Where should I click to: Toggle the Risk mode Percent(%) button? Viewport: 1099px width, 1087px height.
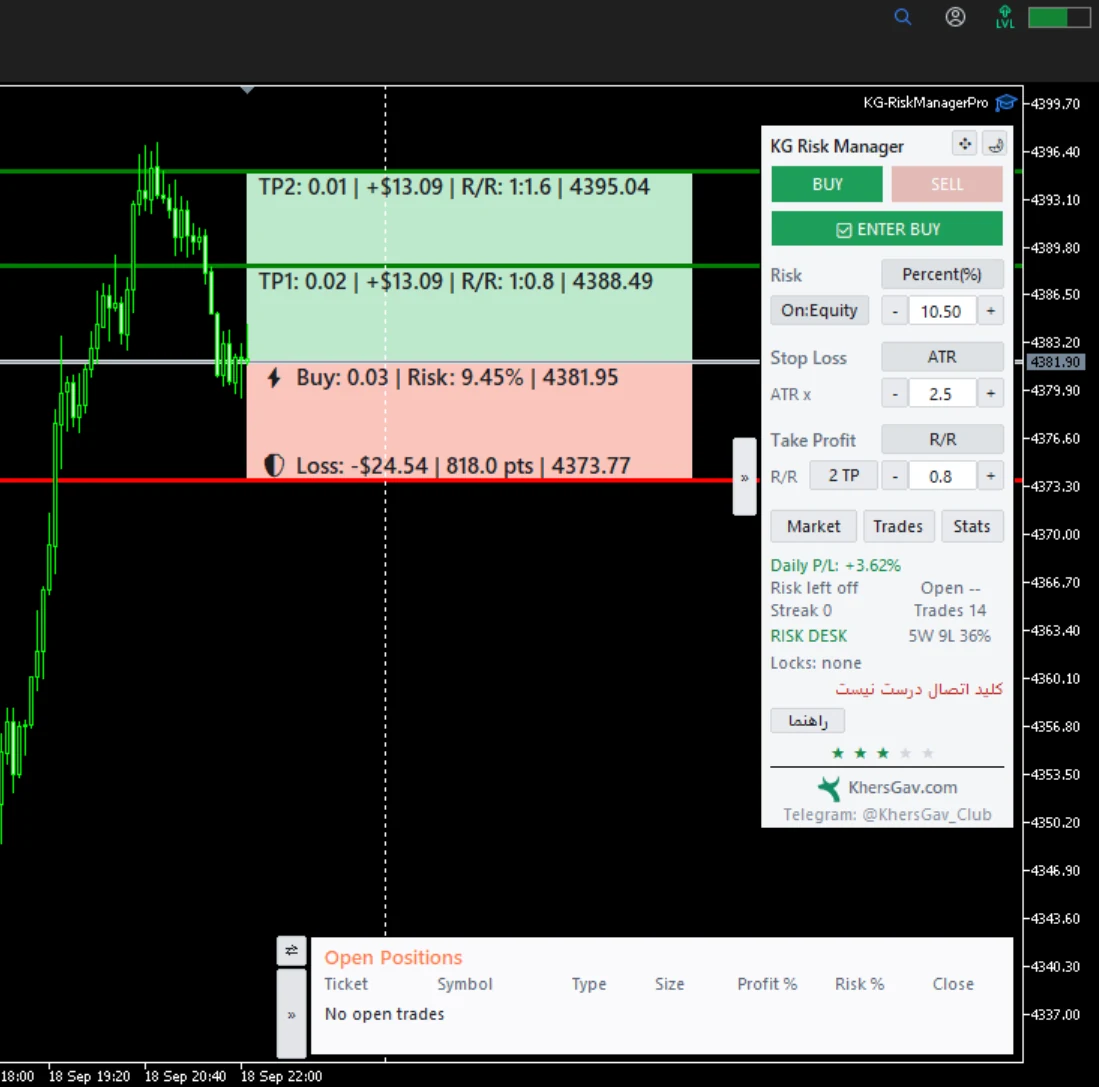pyautogui.click(x=942, y=275)
